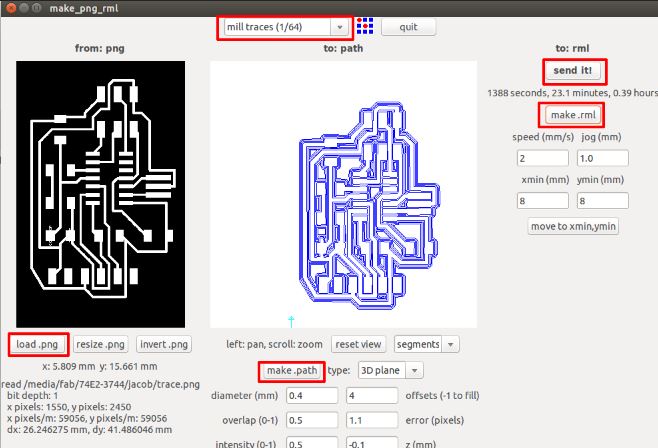Click the ymin (mm) input field
This screenshot has height=448, width=658.
point(603,201)
